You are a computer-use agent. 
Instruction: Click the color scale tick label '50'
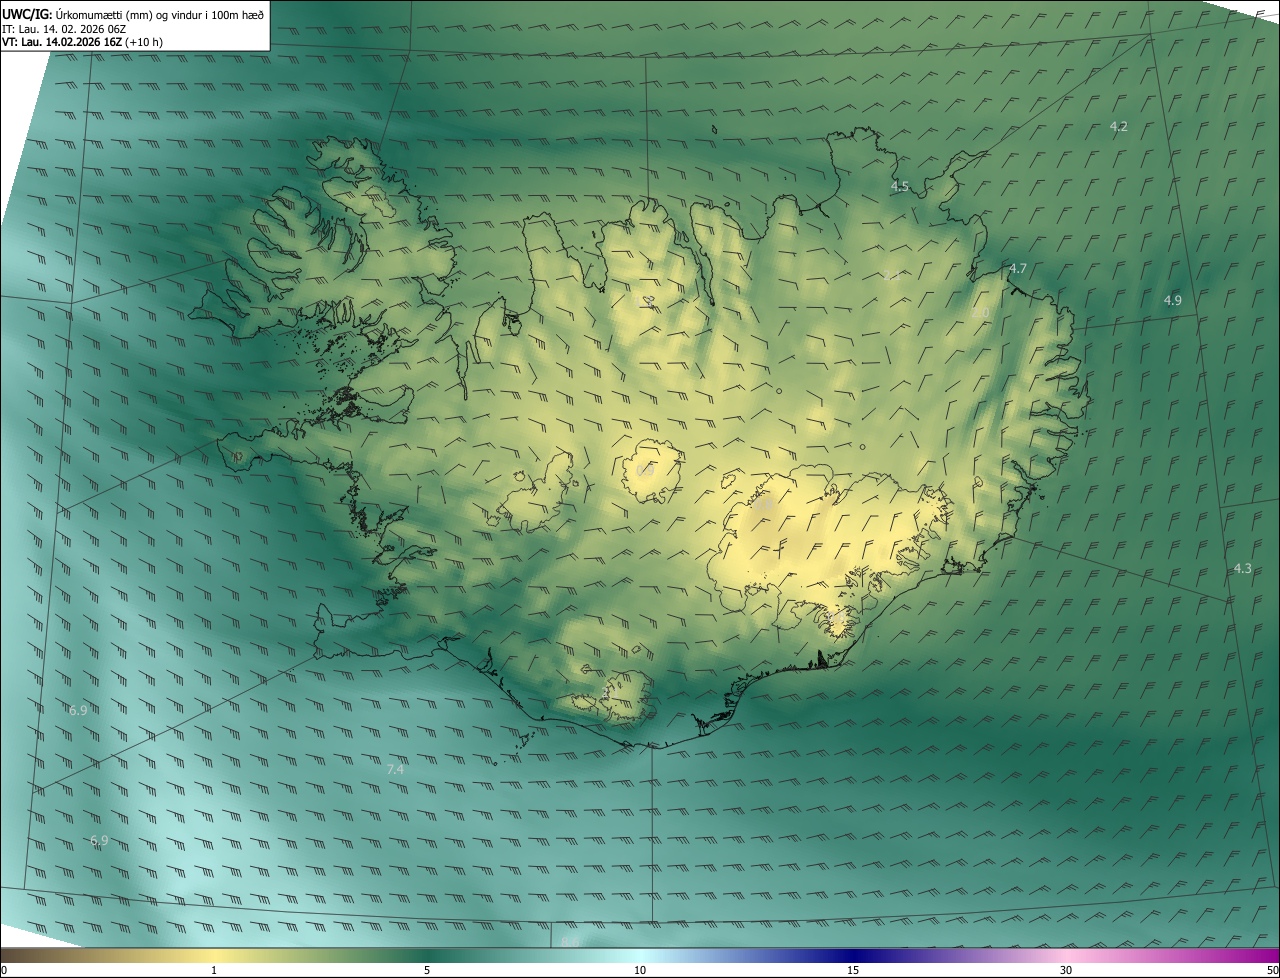point(1272,970)
